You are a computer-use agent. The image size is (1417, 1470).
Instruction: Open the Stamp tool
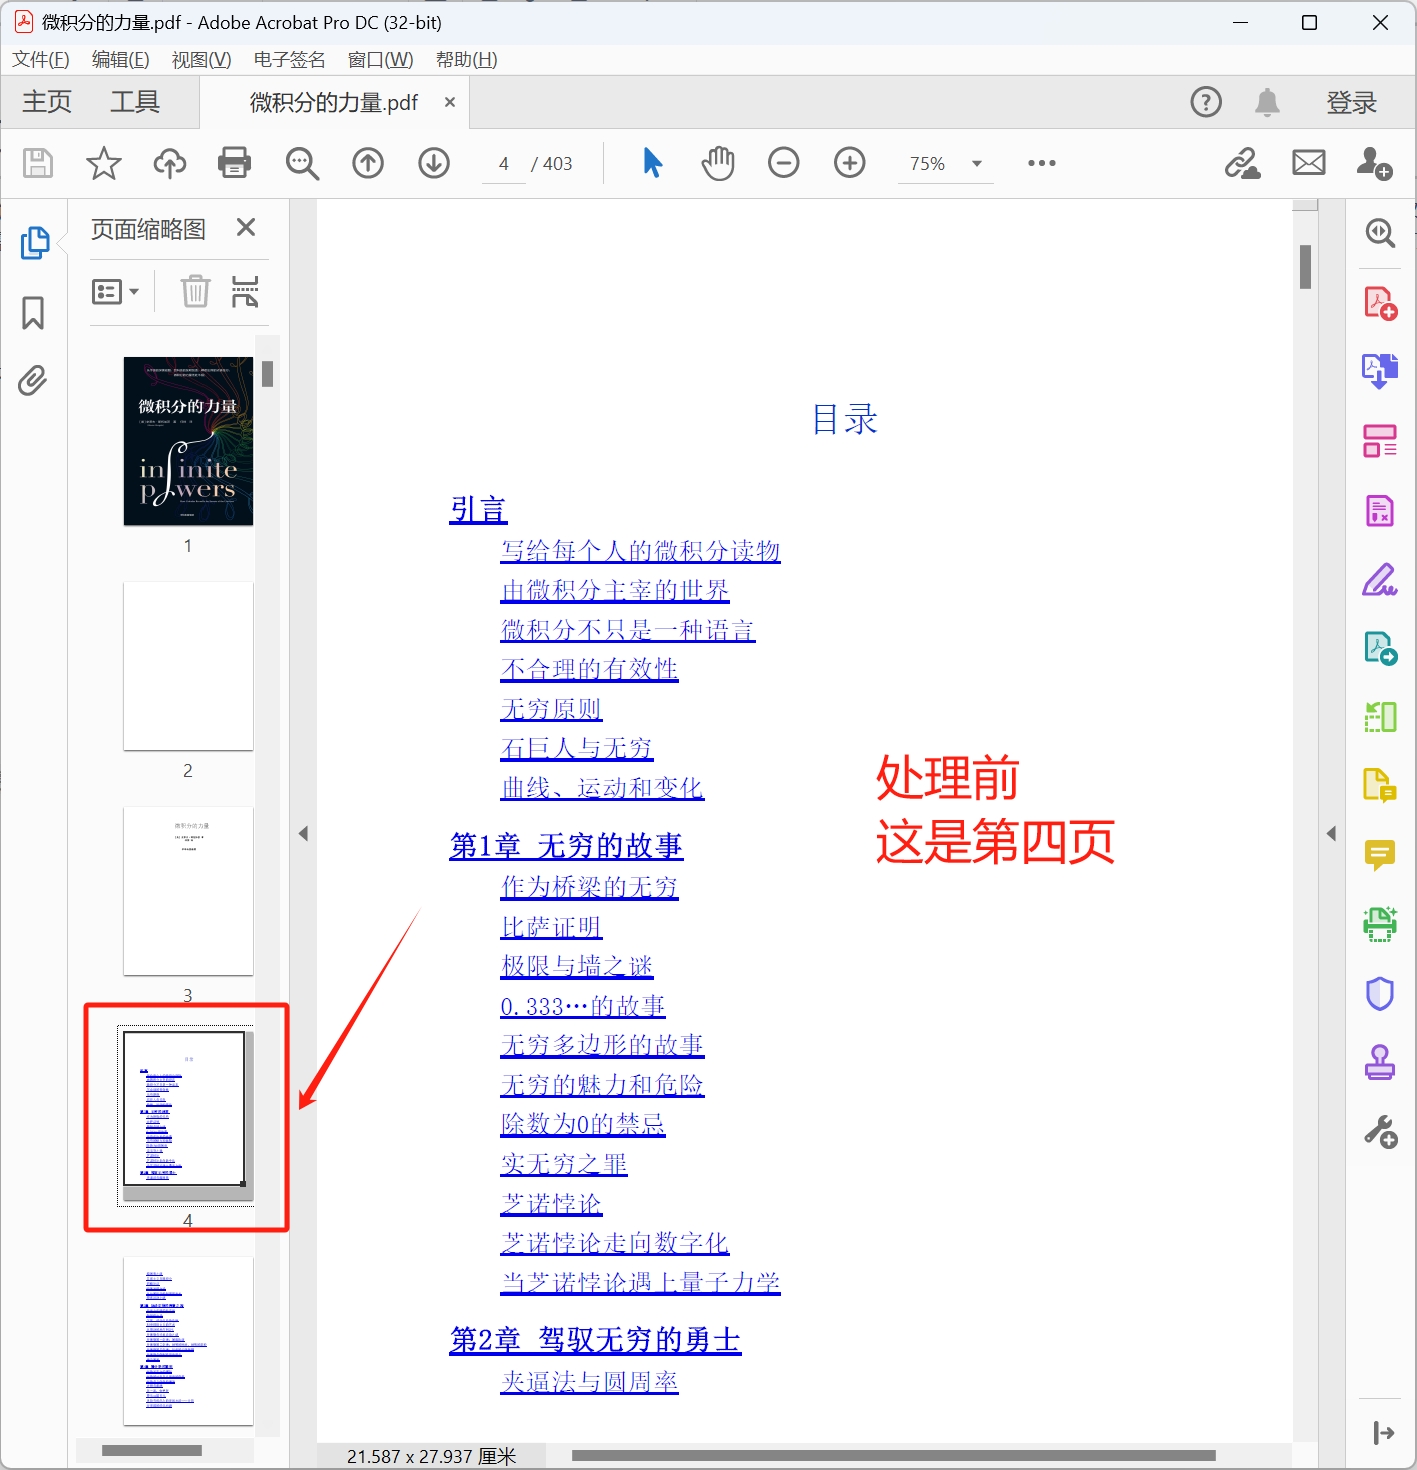pyautogui.click(x=1380, y=1063)
